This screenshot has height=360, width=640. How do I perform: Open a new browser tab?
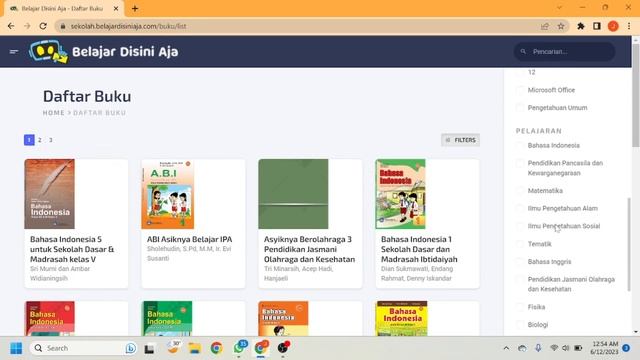(135, 8)
